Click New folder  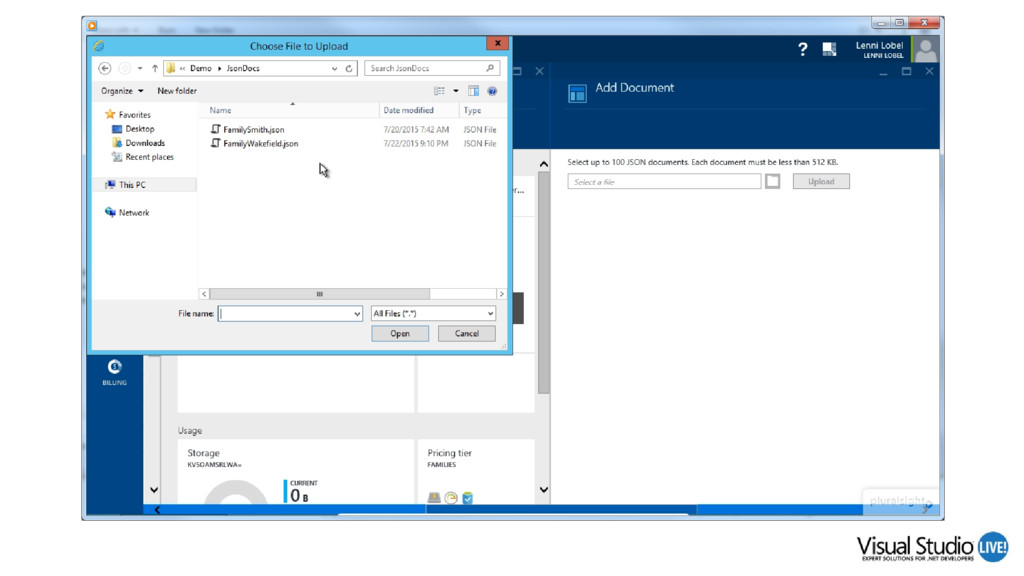click(177, 91)
